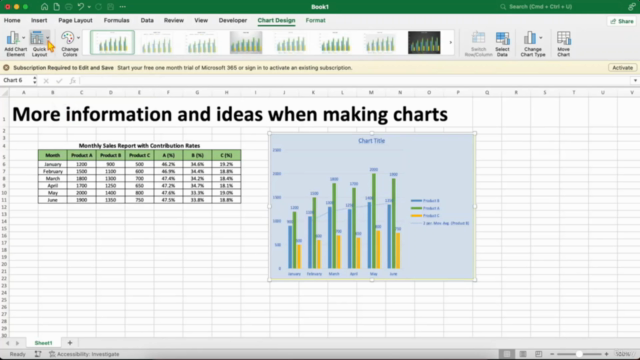Click the Home icon in title bar
640x360 pixels.
point(44,7)
